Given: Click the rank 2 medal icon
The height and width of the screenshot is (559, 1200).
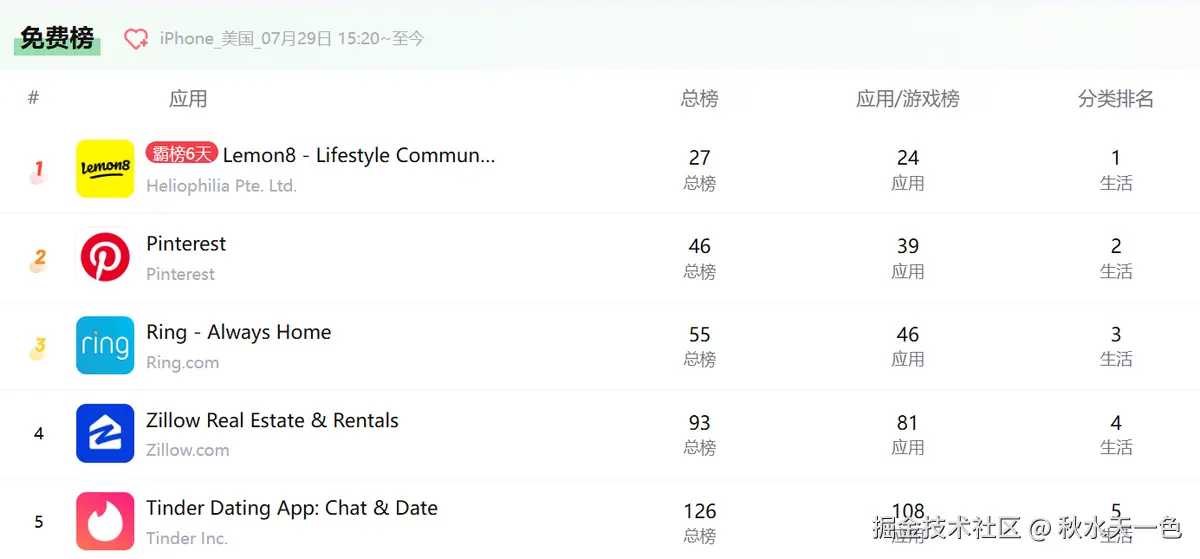Looking at the screenshot, I should [38, 258].
